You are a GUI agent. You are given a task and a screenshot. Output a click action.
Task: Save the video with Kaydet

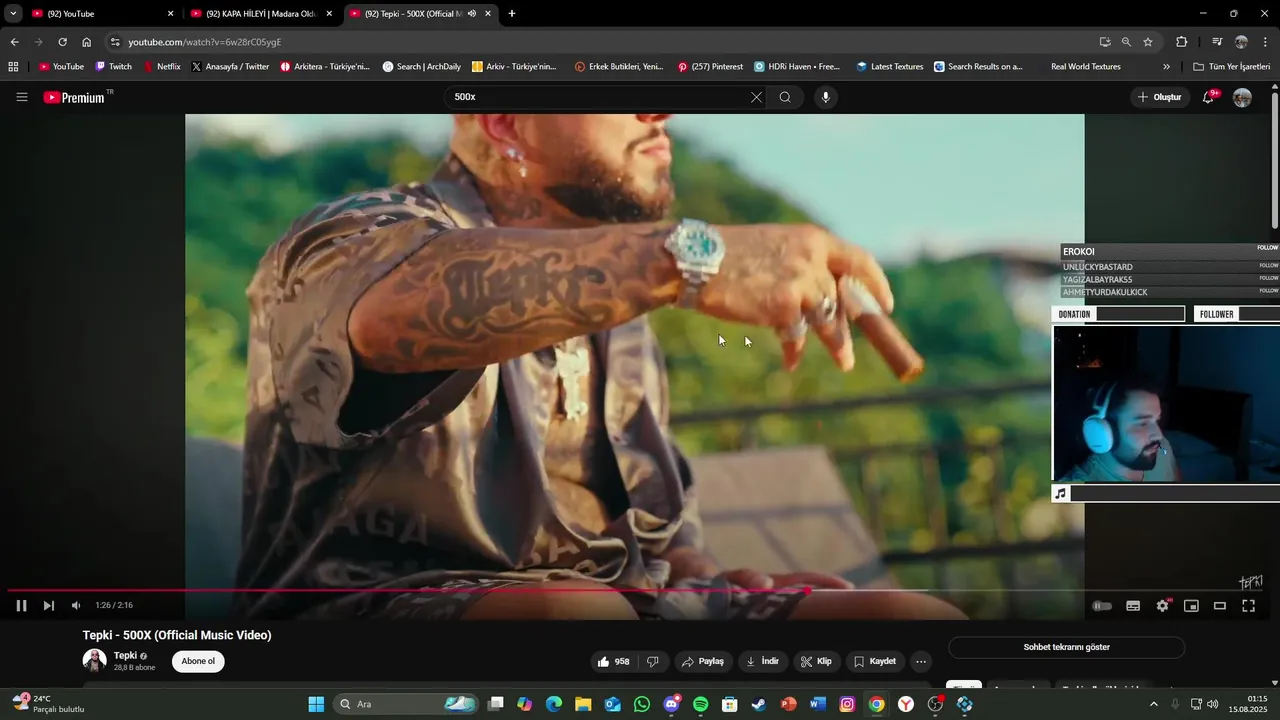(875, 661)
